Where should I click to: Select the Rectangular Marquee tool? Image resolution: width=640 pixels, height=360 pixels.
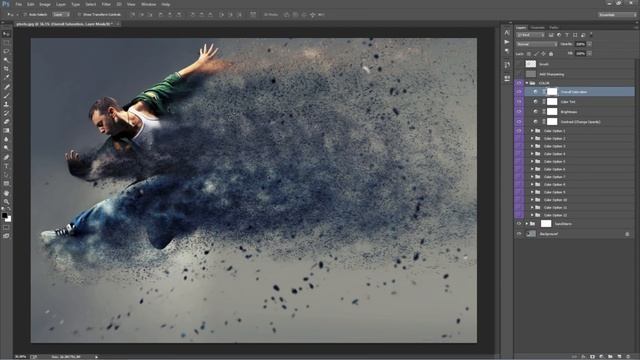coord(6,42)
